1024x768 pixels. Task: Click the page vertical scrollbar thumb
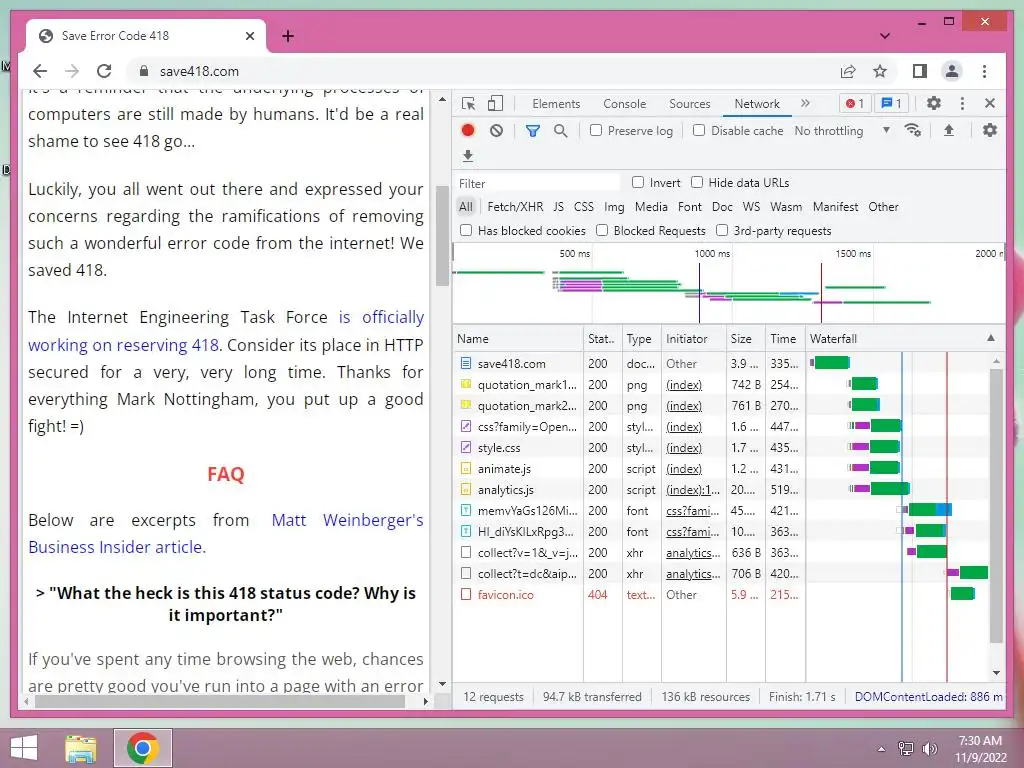tap(442, 236)
